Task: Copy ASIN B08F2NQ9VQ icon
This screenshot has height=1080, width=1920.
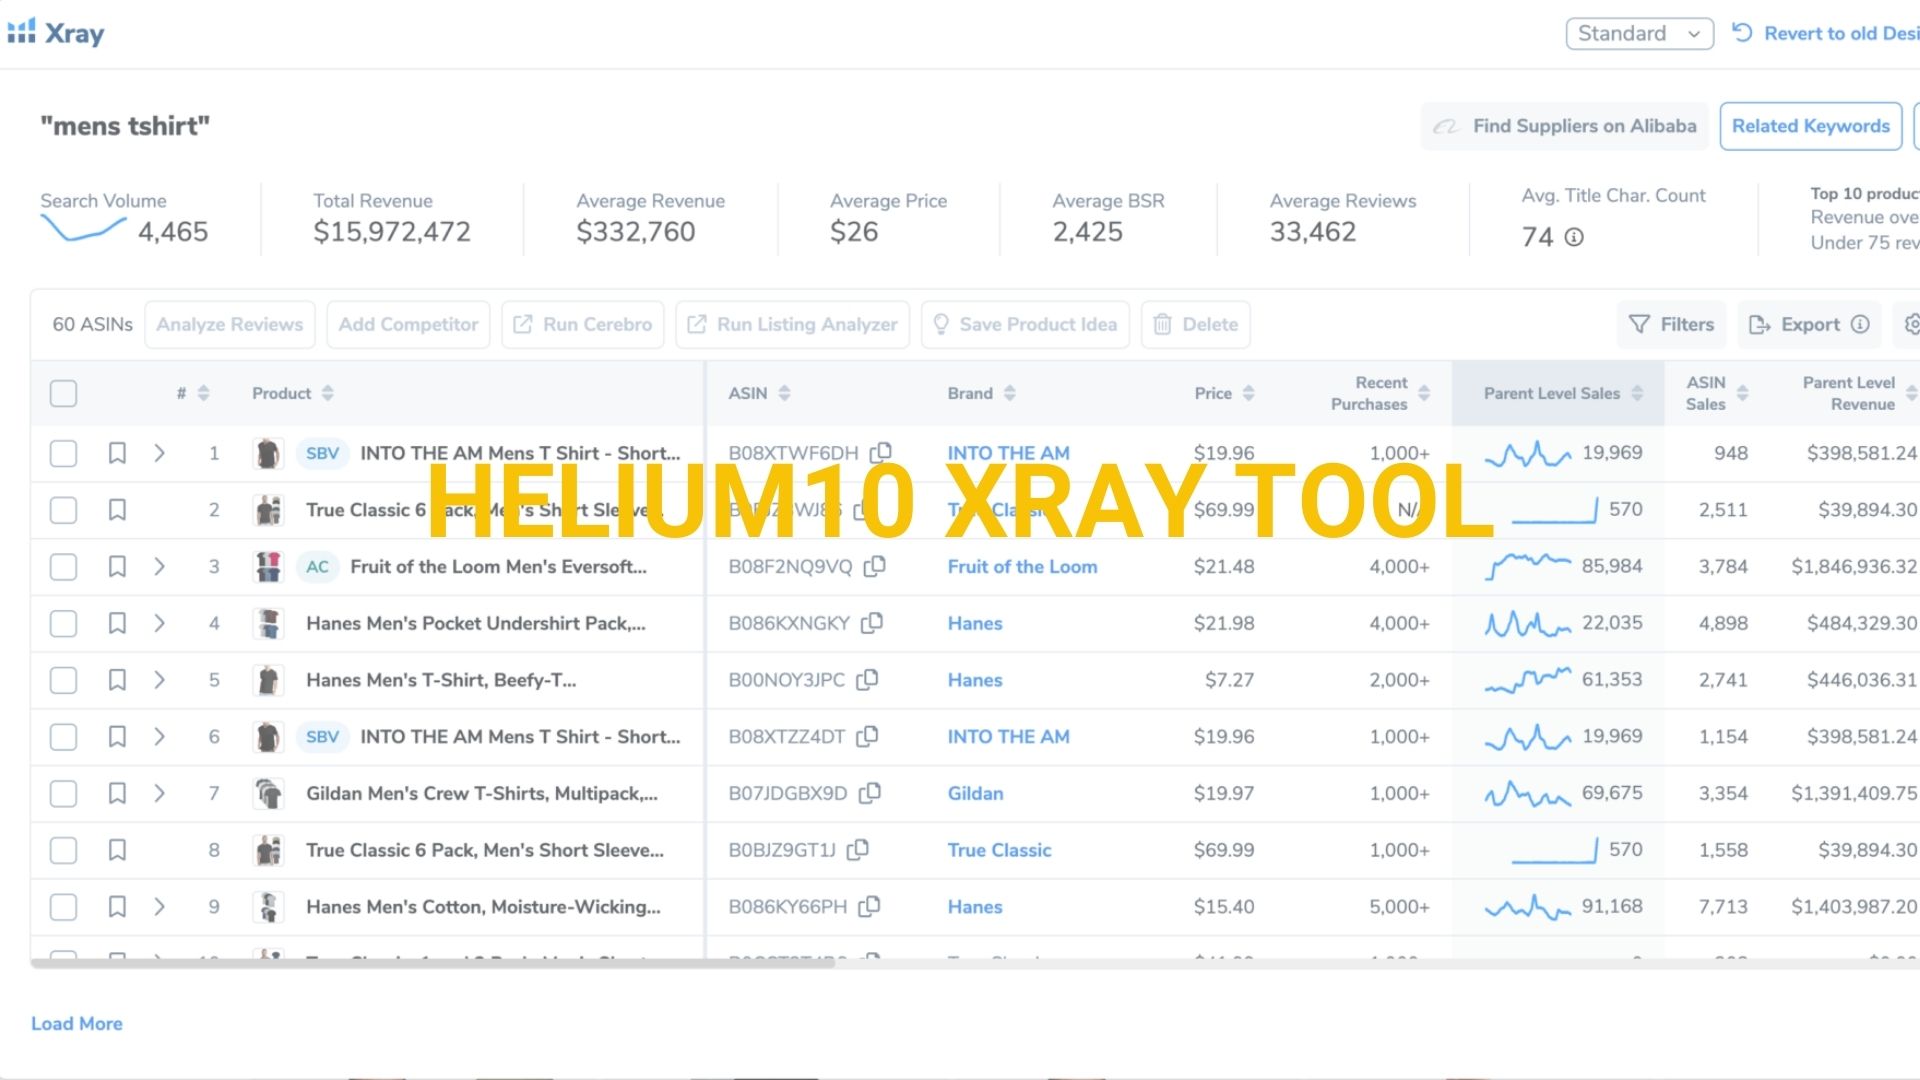Action: pyautogui.click(x=875, y=566)
